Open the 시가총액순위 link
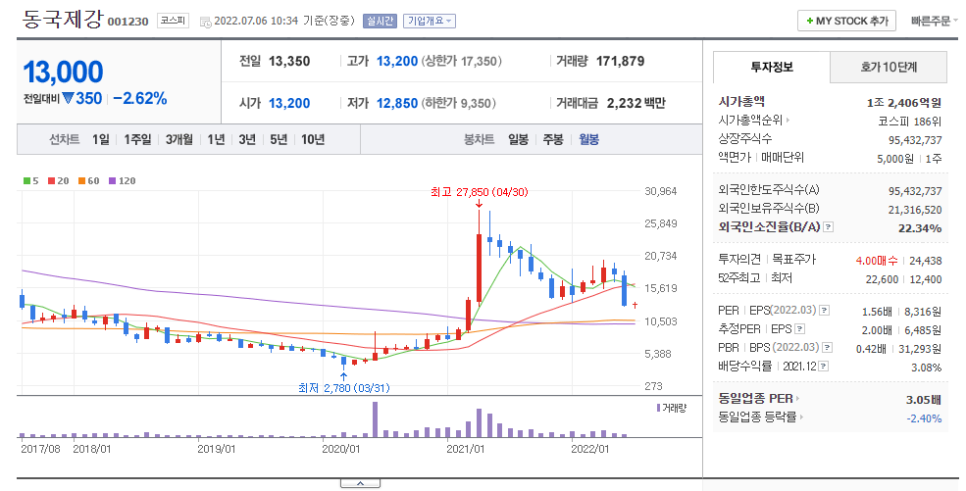 point(750,121)
